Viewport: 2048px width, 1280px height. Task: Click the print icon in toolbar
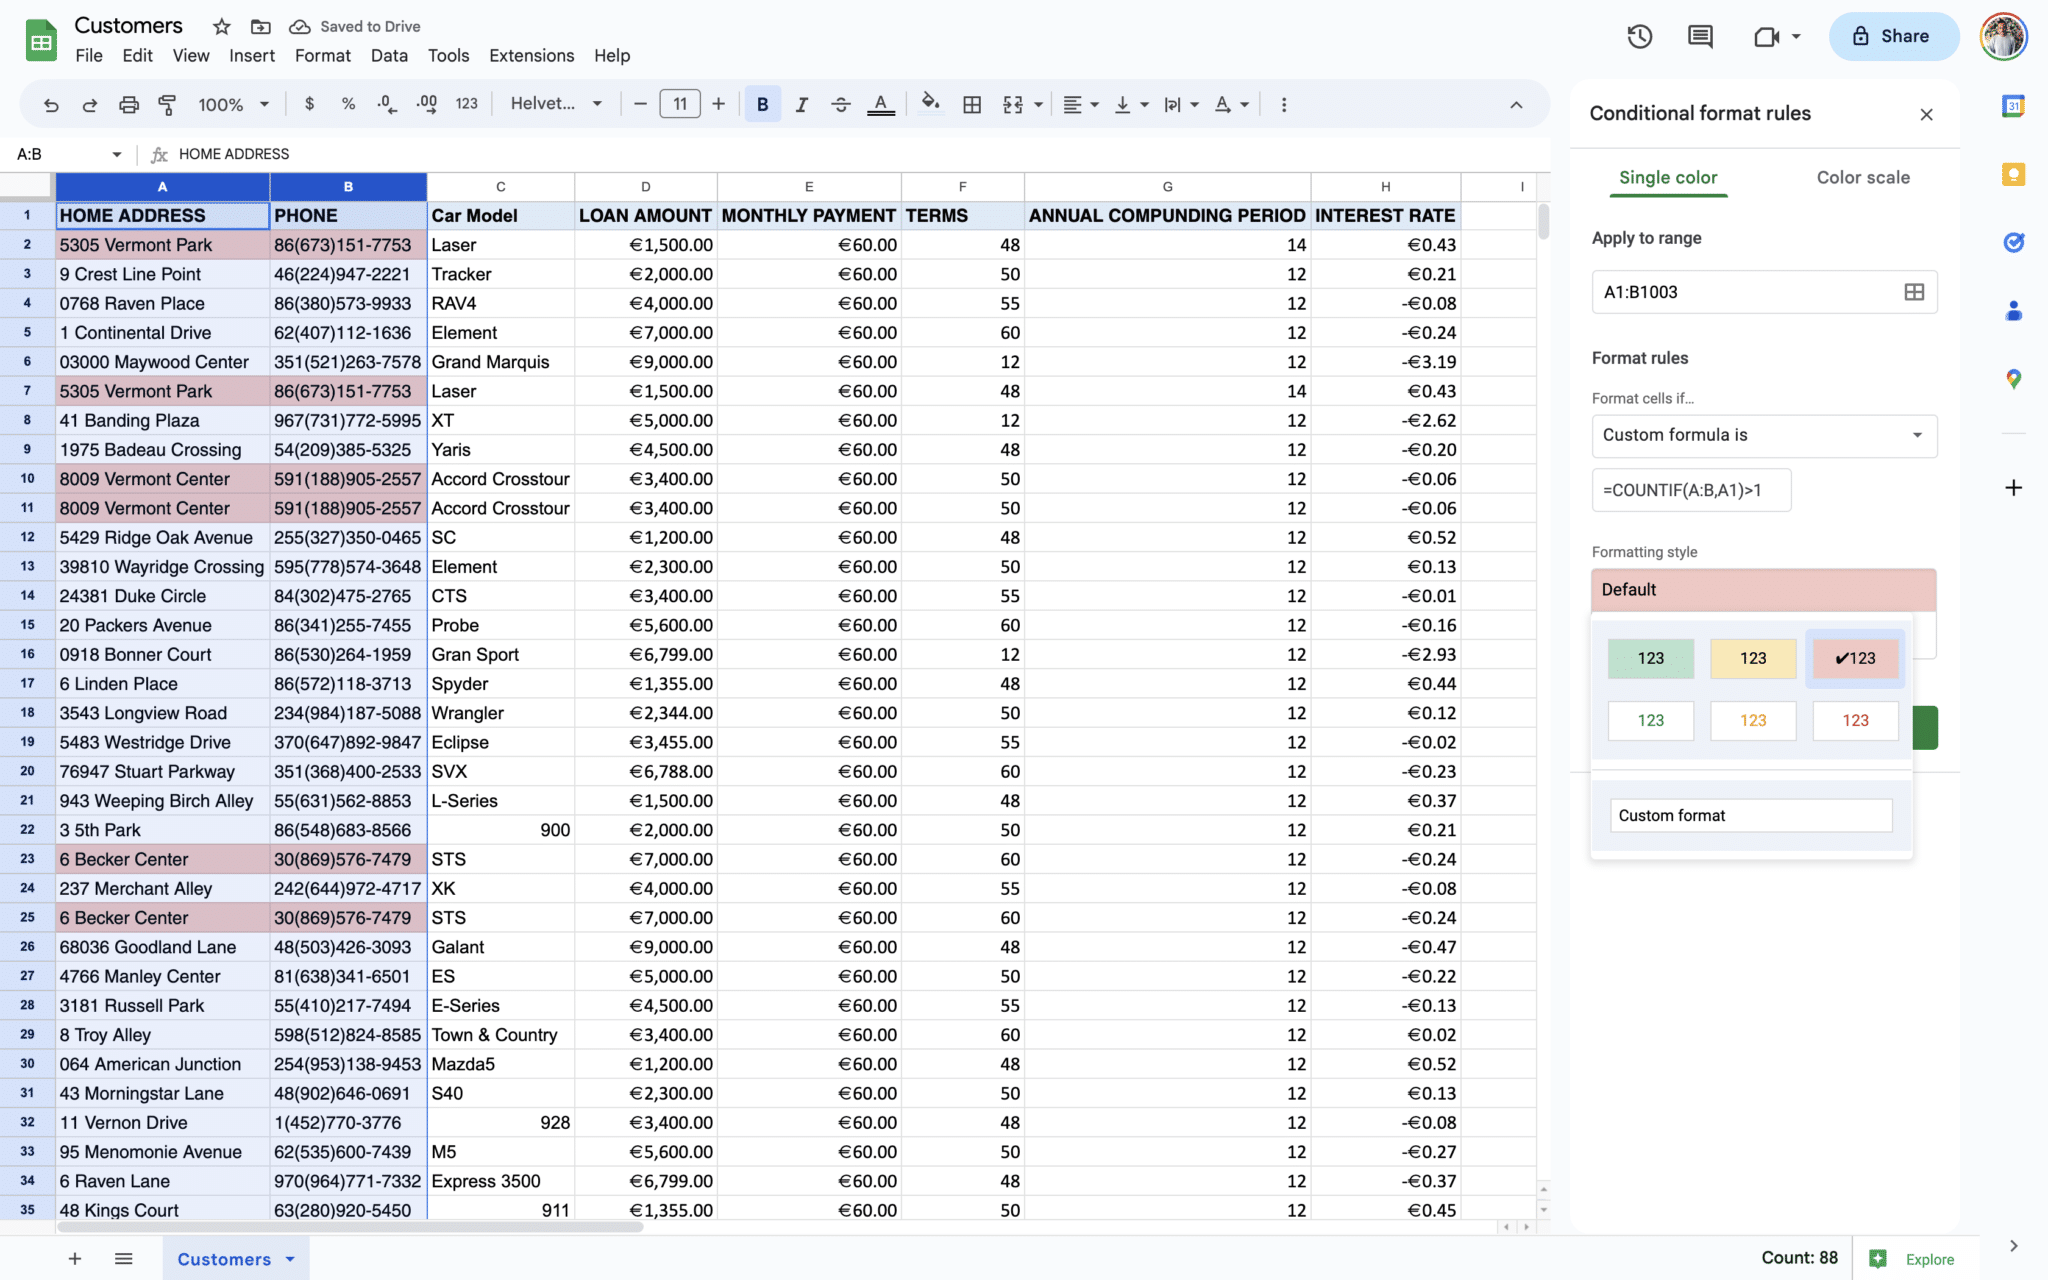pos(129,104)
